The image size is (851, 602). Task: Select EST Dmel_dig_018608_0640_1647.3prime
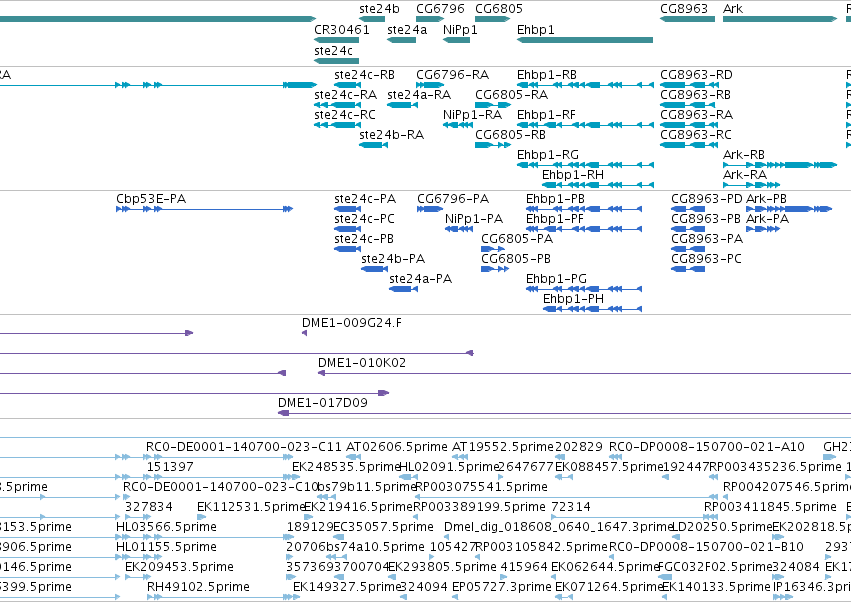point(558,527)
